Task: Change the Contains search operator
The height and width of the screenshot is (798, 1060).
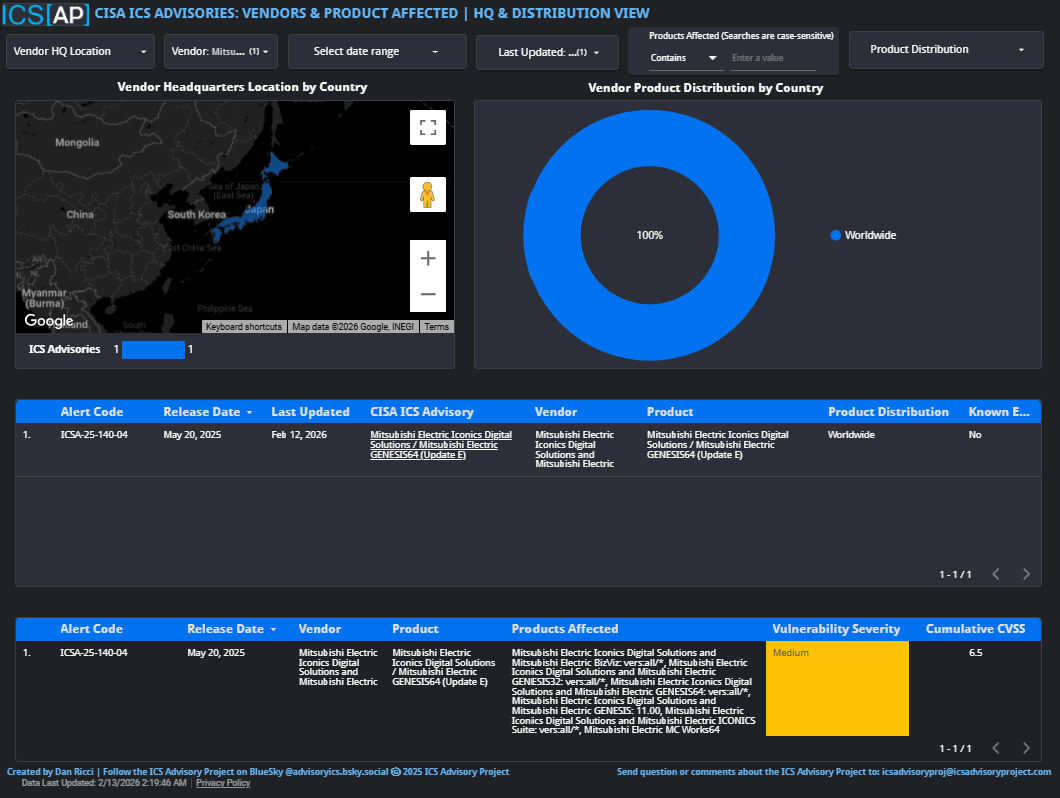Action: tap(685, 58)
